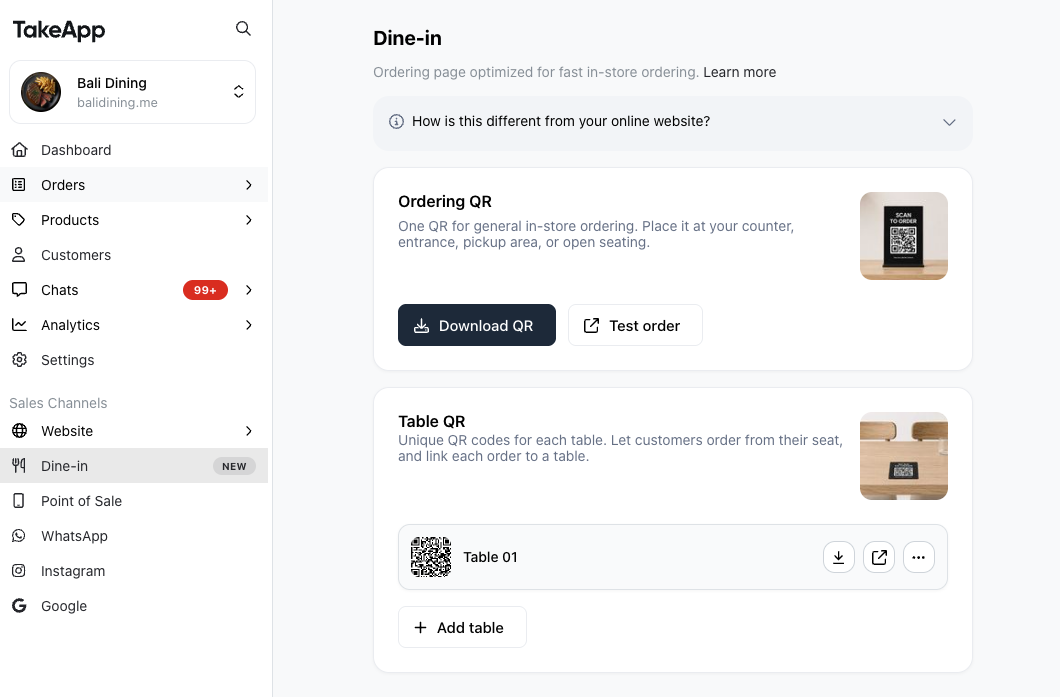Download the Table 01 QR code
Image resolution: width=1060 pixels, height=697 pixels.
point(839,557)
